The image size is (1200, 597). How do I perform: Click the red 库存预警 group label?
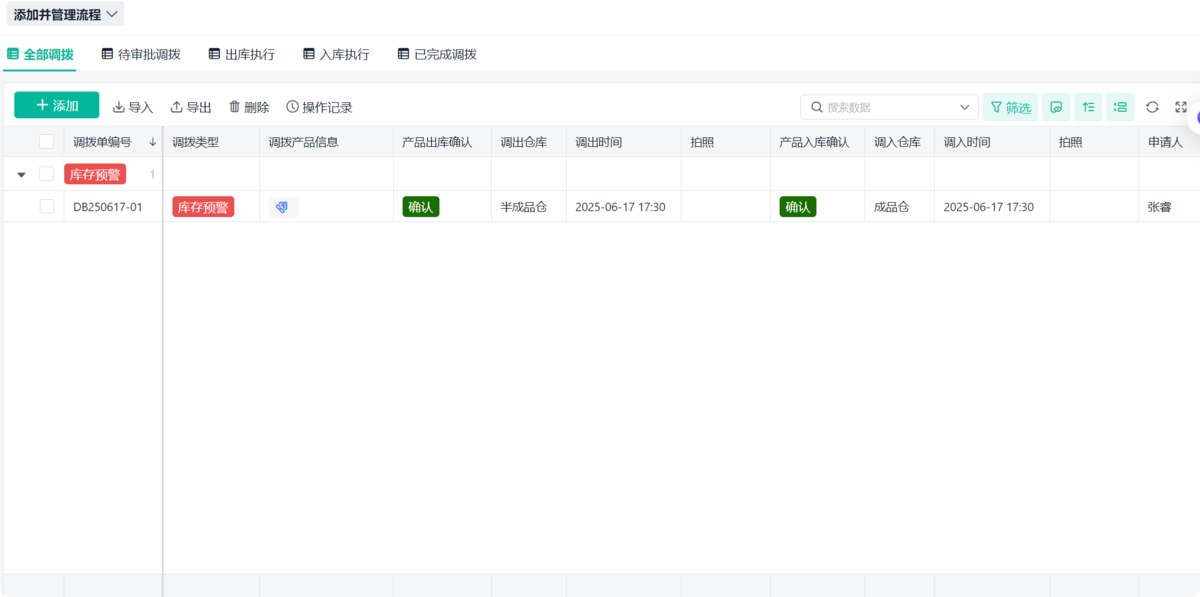click(95, 174)
